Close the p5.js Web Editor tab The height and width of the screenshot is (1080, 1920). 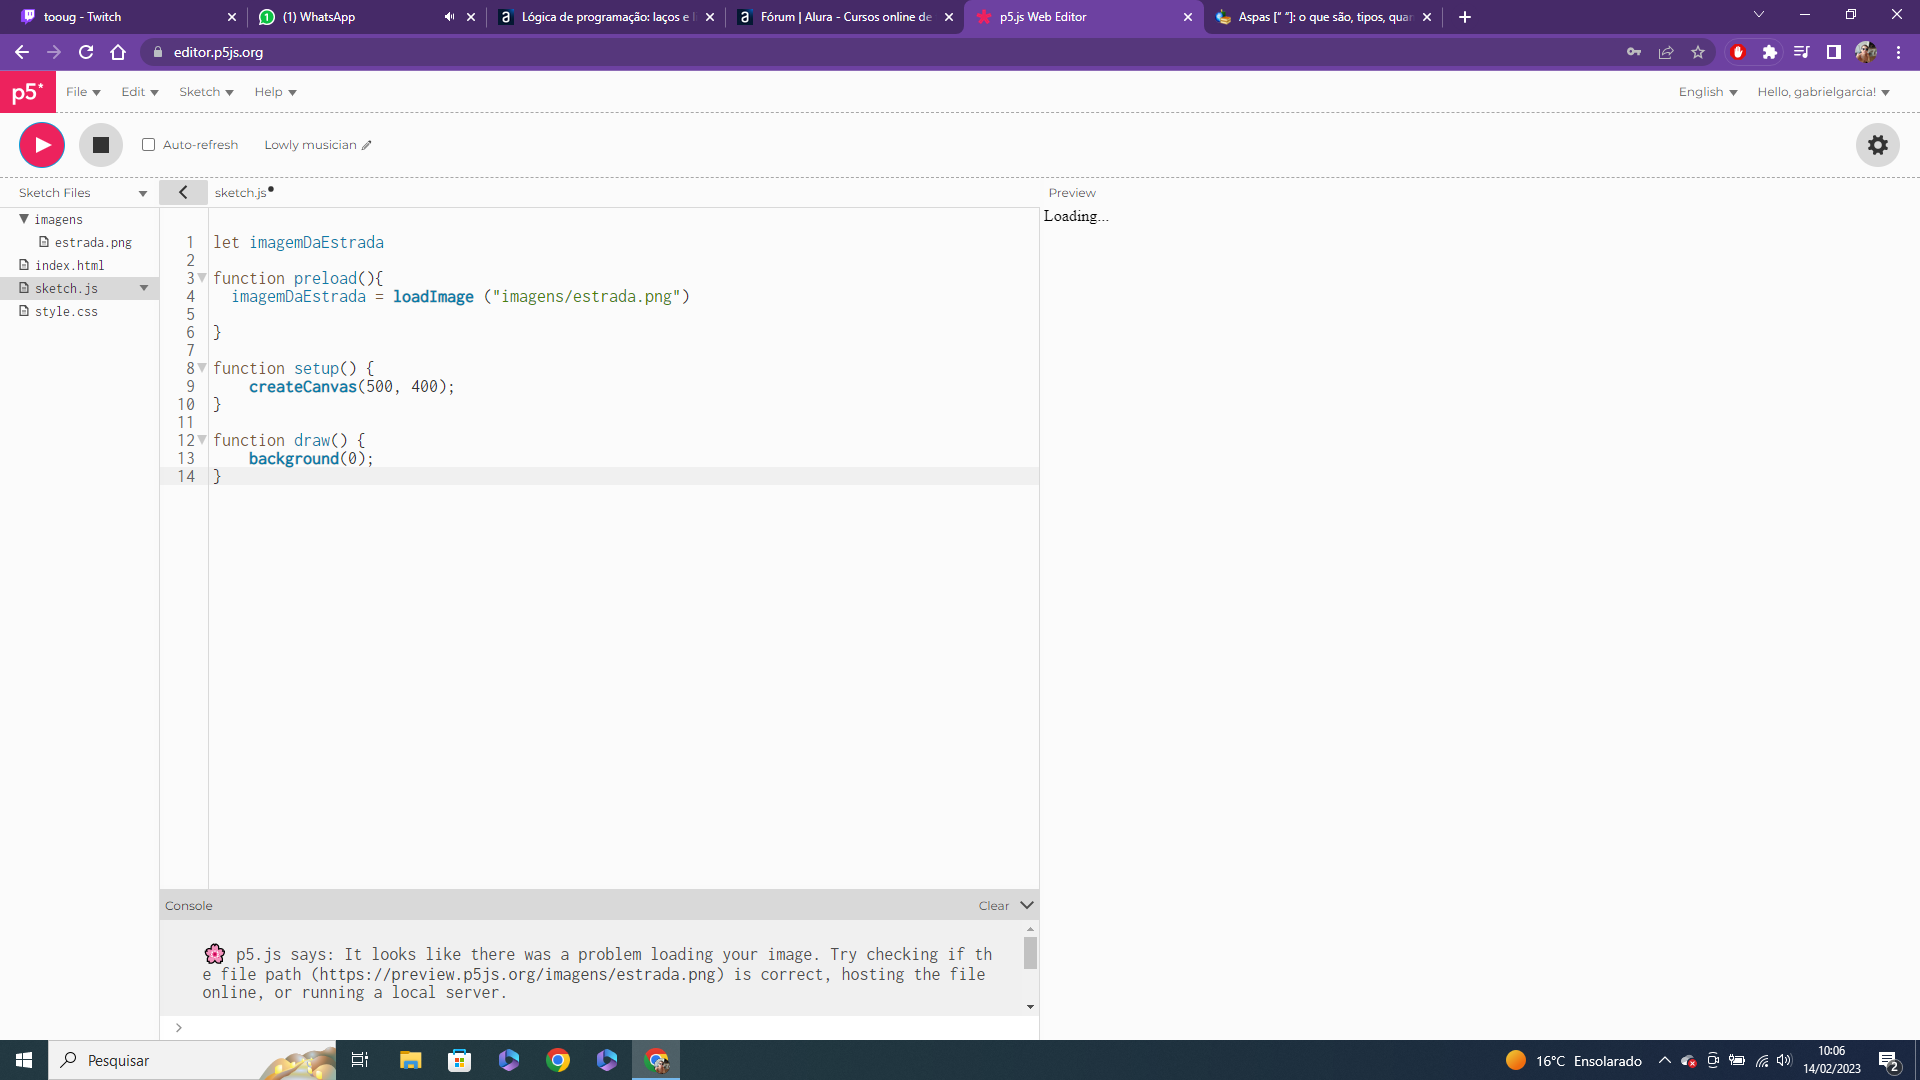click(x=1188, y=17)
